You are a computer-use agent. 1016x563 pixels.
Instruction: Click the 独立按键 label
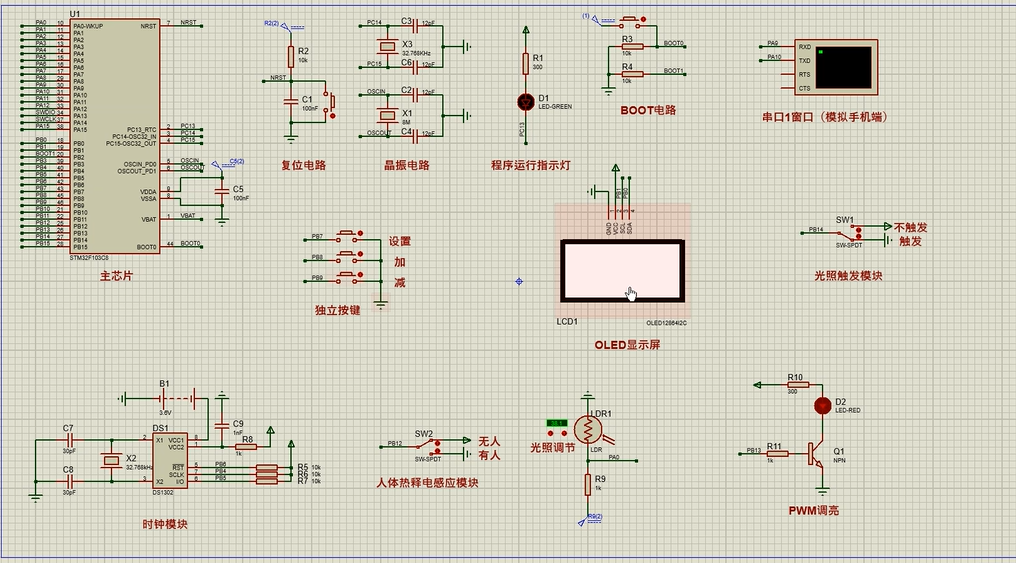pos(338,310)
